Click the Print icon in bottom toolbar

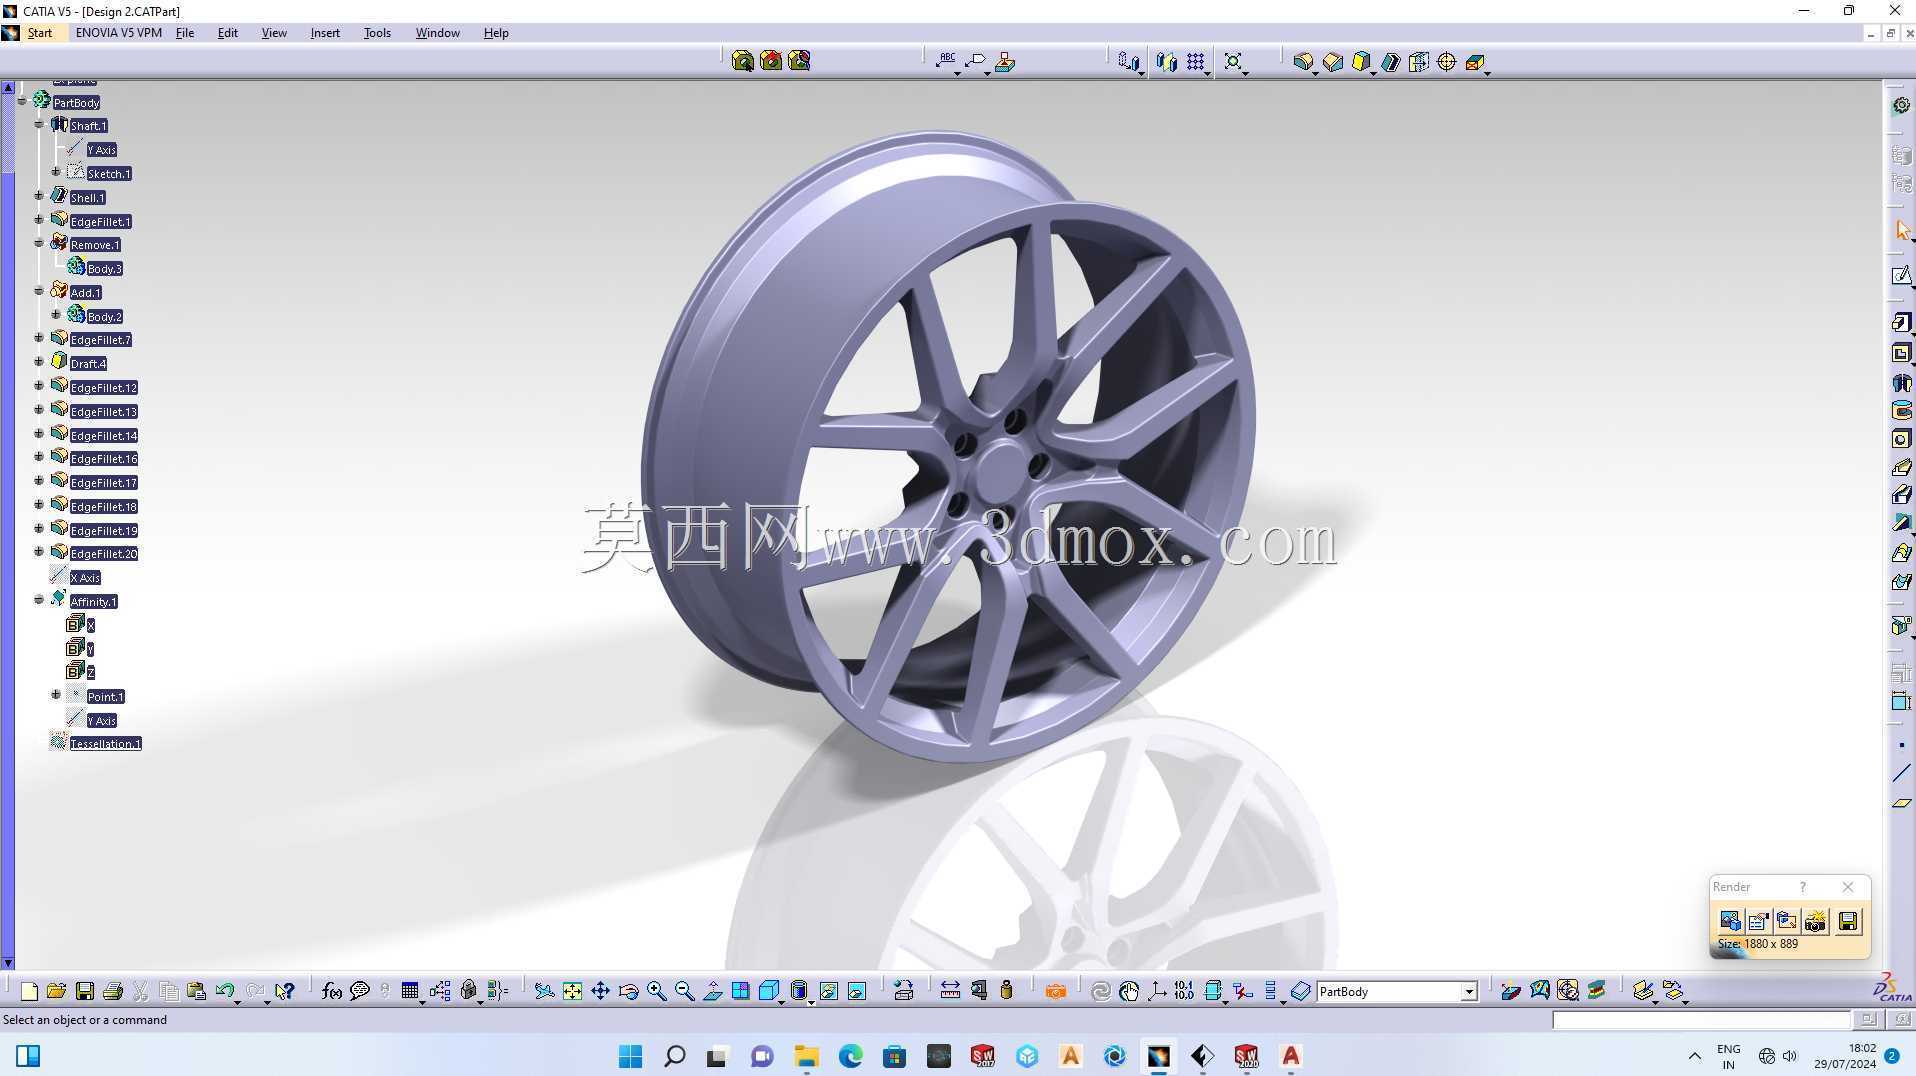[113, 991]
